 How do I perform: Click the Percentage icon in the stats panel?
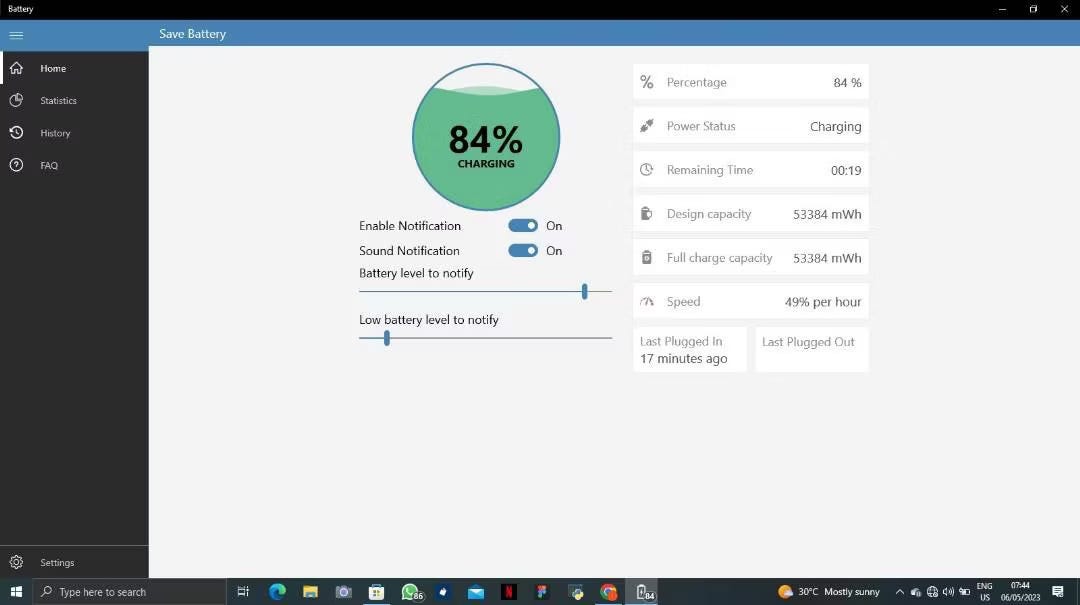click(645, 82)
